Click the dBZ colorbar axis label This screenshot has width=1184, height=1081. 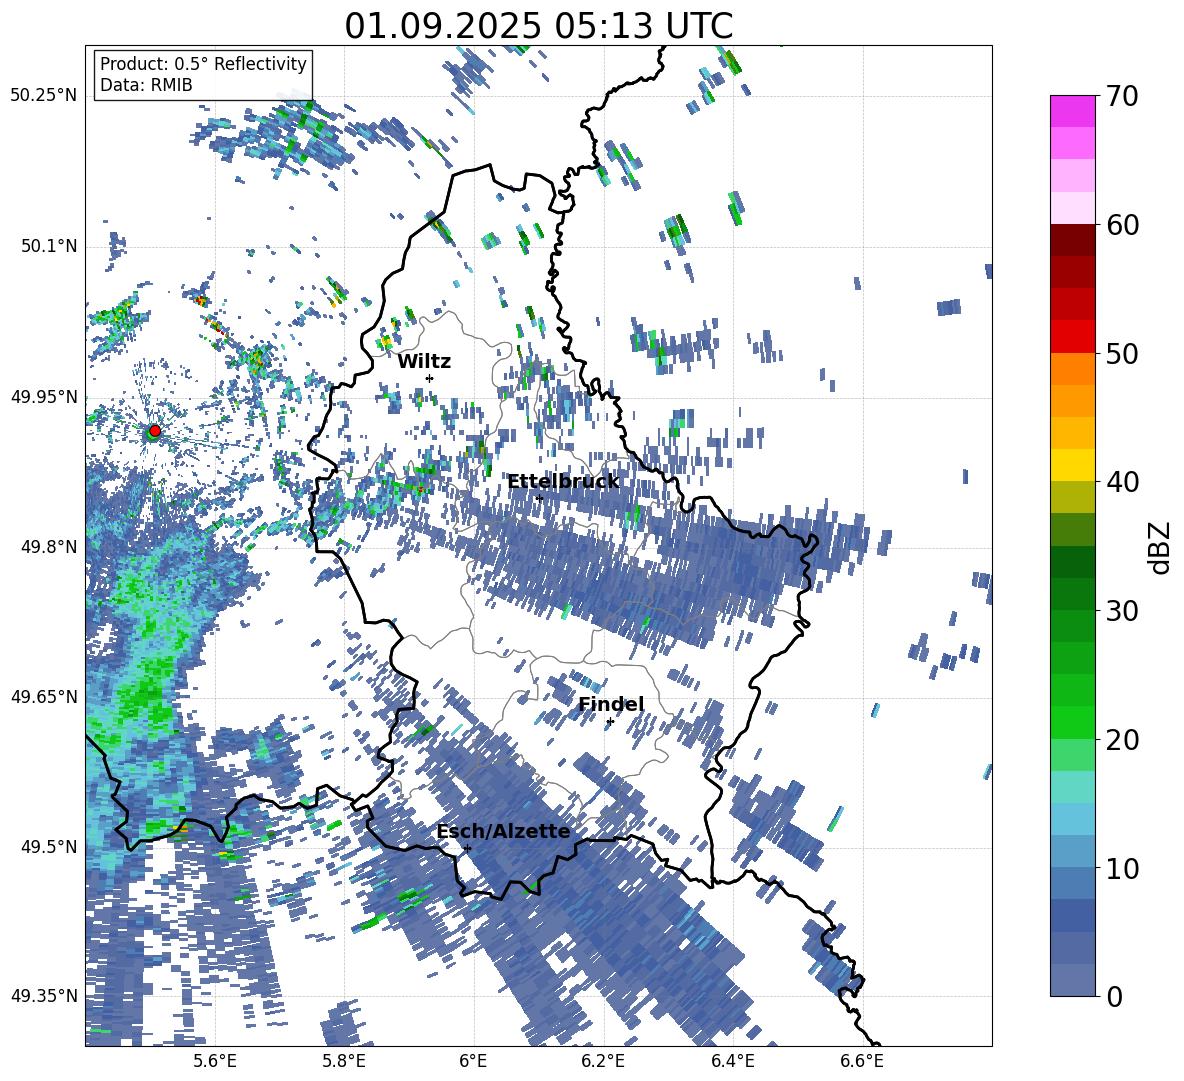(x=1160, y=547)
